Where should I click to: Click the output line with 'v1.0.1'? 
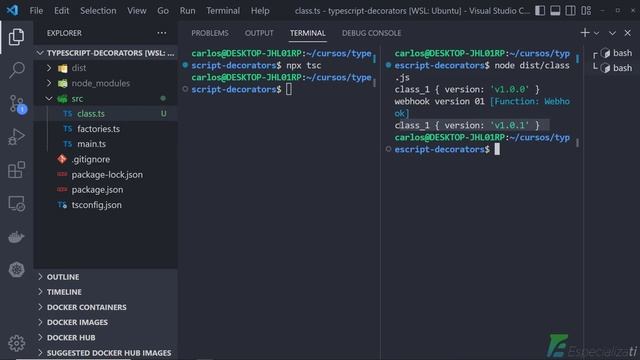[467, 125]
